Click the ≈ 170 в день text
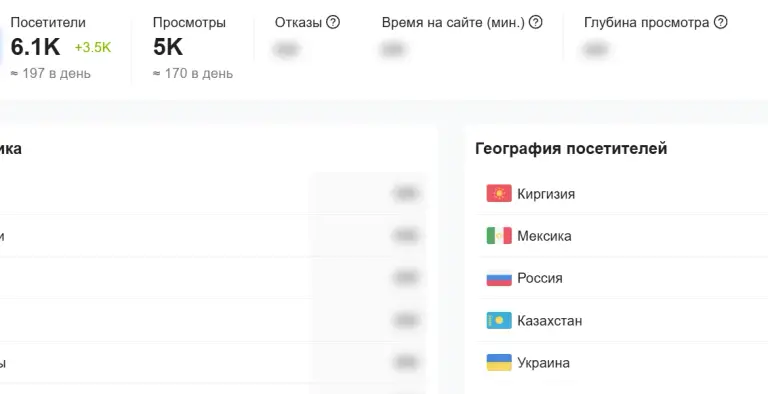Image resolution: width=768 pixels, height=394 pixels. [193, 74]
